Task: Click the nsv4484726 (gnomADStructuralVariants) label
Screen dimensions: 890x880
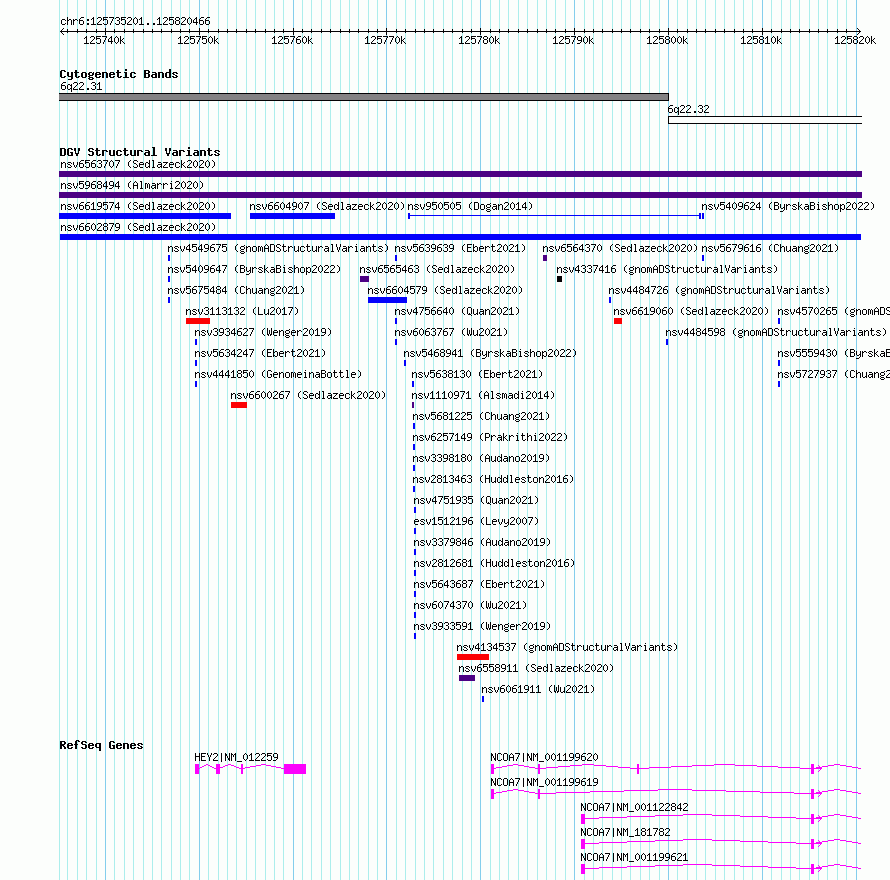Action: 719,290
